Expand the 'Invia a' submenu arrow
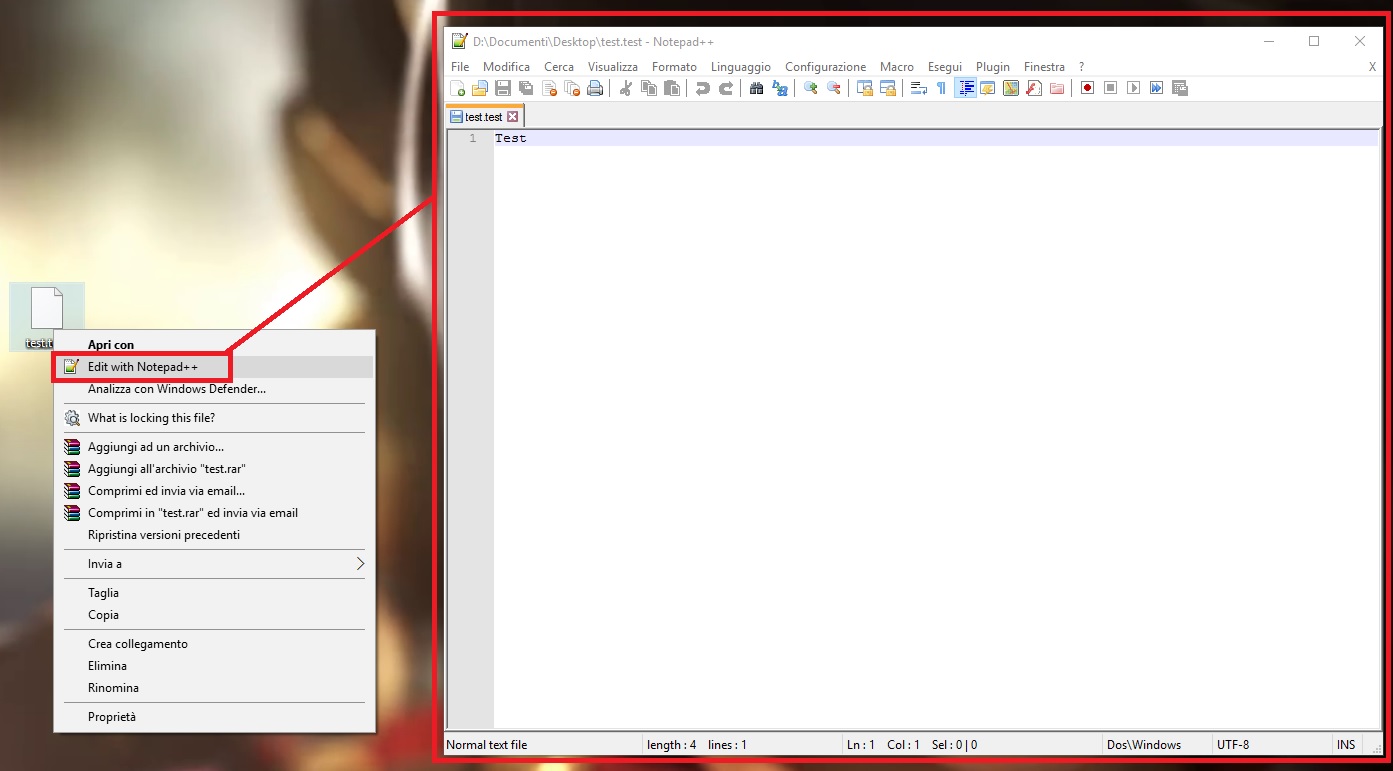Viewport: 1393px width, 771px height. (360, 564)
